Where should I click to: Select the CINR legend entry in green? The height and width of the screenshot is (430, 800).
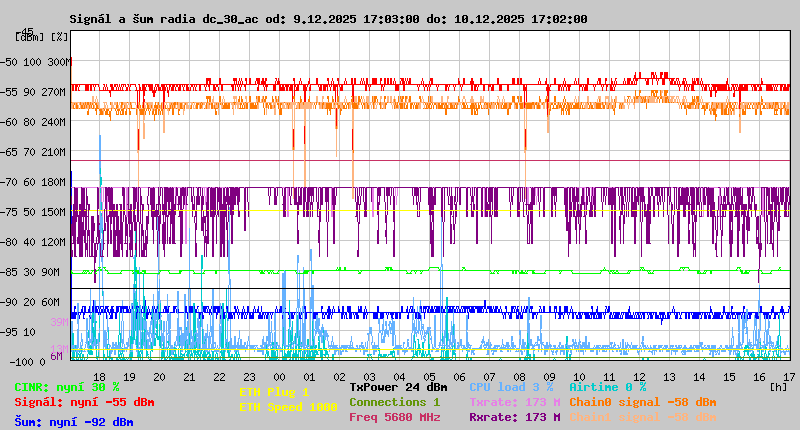pos(66,387)
